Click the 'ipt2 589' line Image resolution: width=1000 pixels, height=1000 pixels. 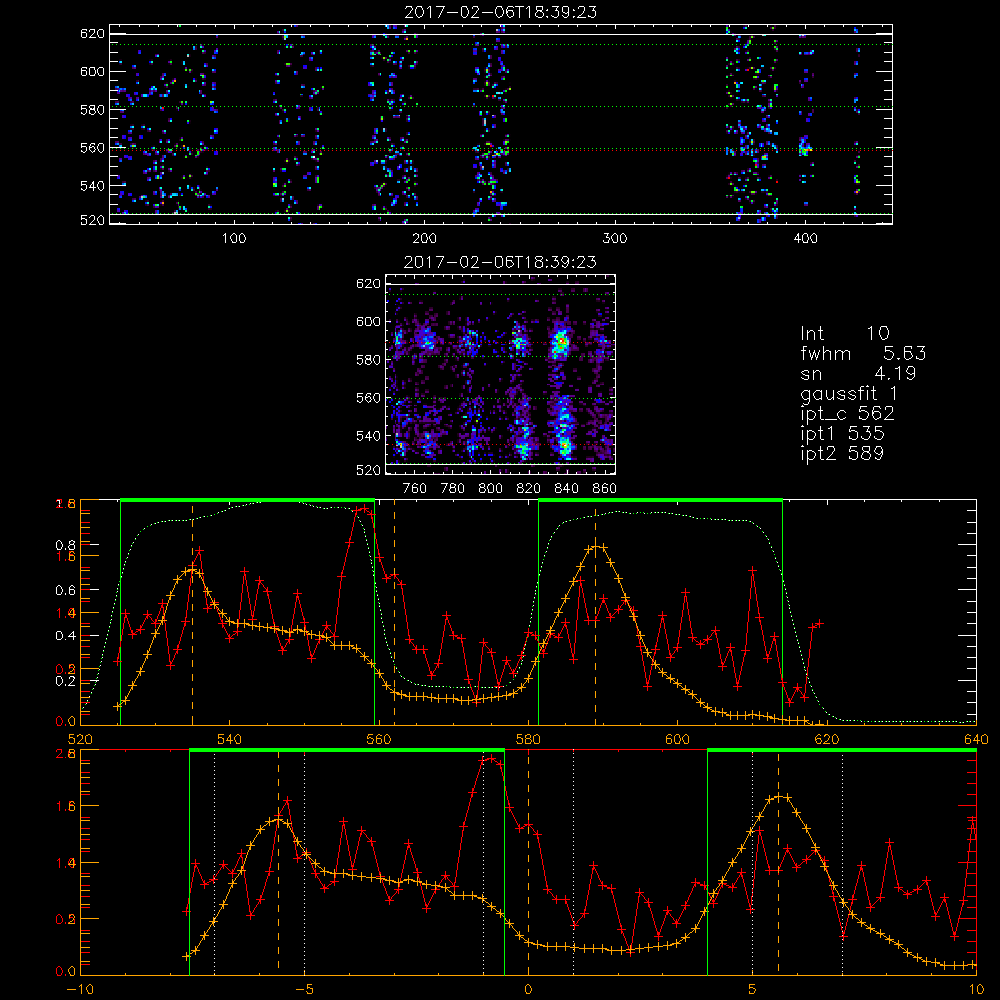coord(842,453)
